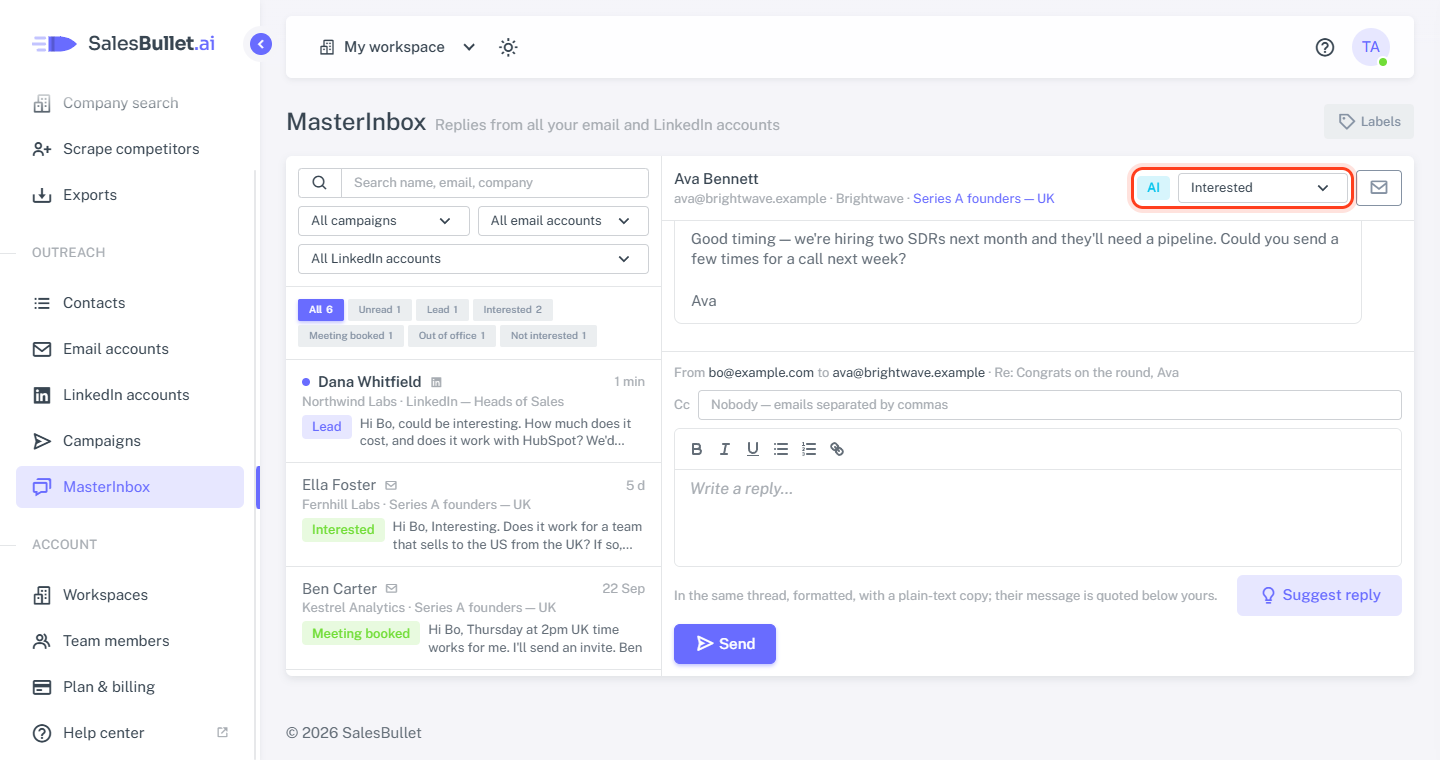Viewport: 1440px width, 760px height.
Task: Toggle the light/dark theme sun icon
Action: 508,47
